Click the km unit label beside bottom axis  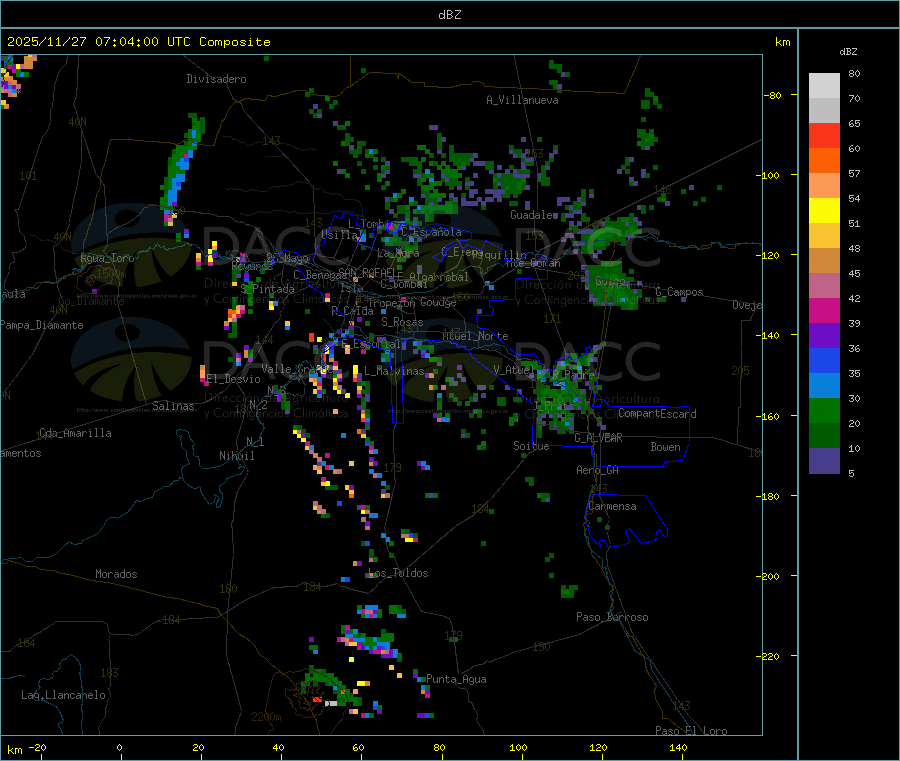pyautogui.click(x=14, y=750)
